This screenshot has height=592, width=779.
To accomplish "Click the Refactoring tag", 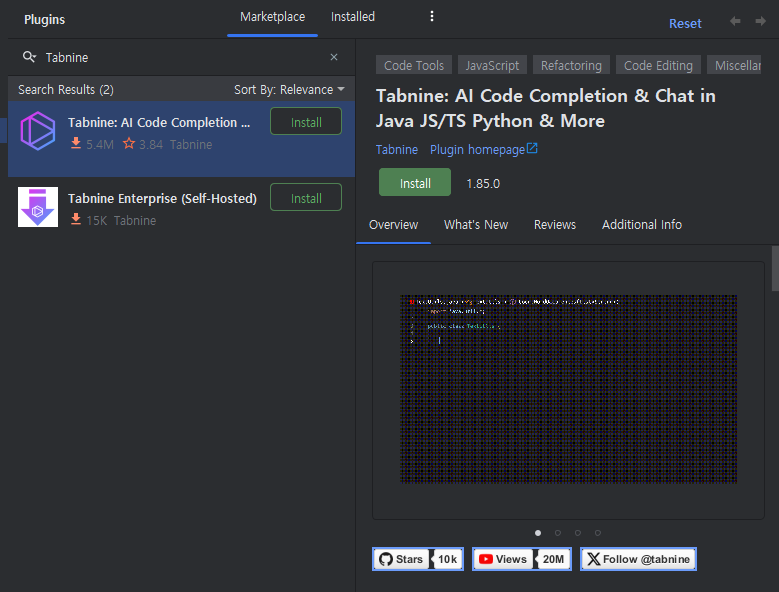I will click(571, 65).
